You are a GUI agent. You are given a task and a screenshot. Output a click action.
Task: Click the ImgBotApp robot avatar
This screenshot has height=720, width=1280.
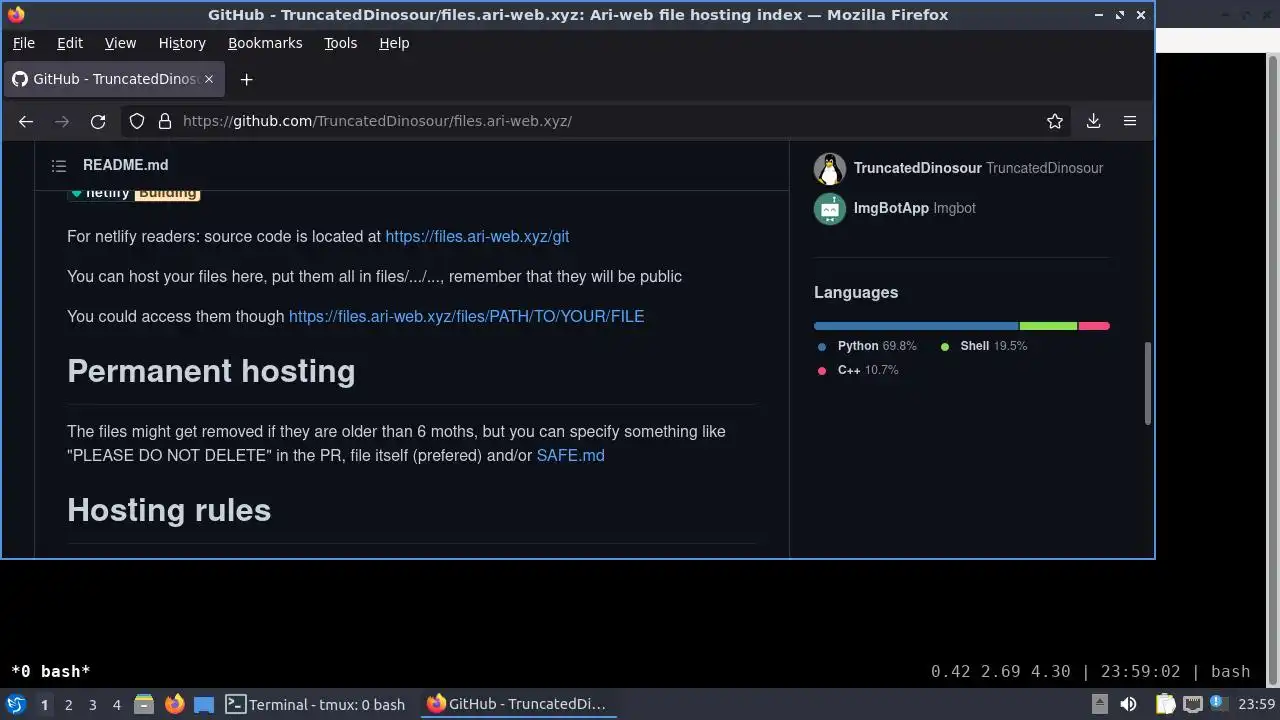pos(830,209)
